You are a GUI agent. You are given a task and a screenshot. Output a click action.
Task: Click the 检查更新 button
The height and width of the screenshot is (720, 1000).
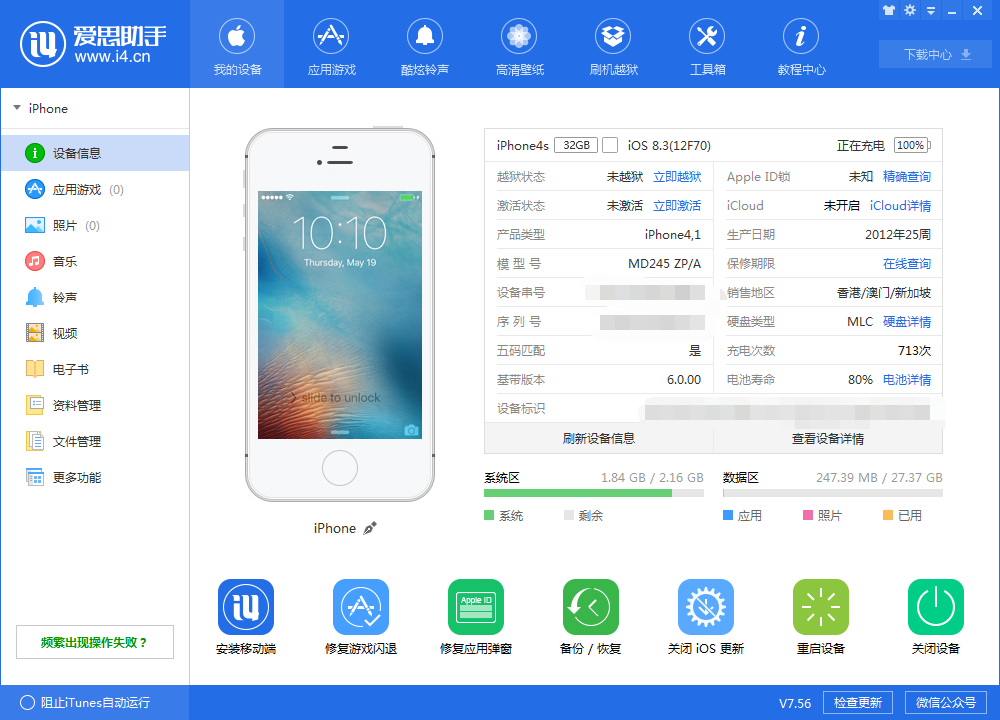pyautogui.click(x=858, y=702)
